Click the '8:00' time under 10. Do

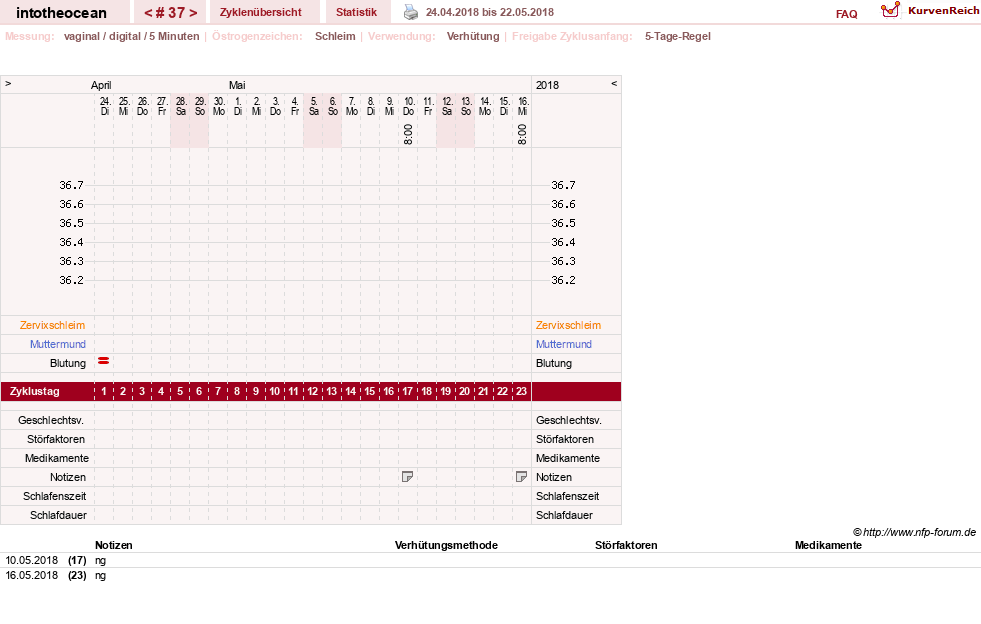[x=408, y=134]
